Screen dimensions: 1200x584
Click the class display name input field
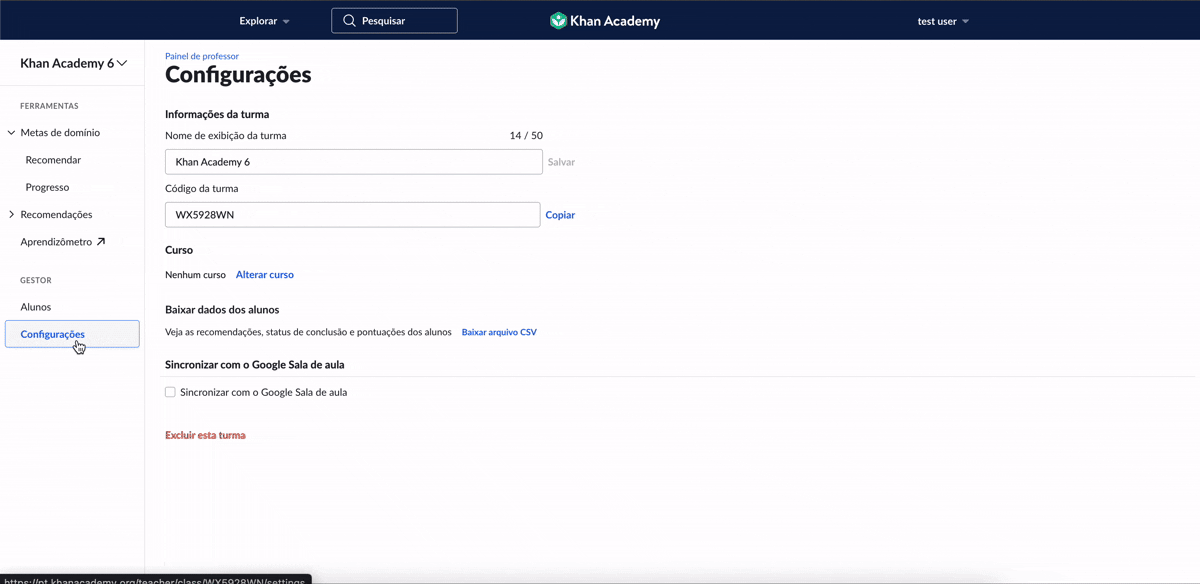tap(354, 162)
